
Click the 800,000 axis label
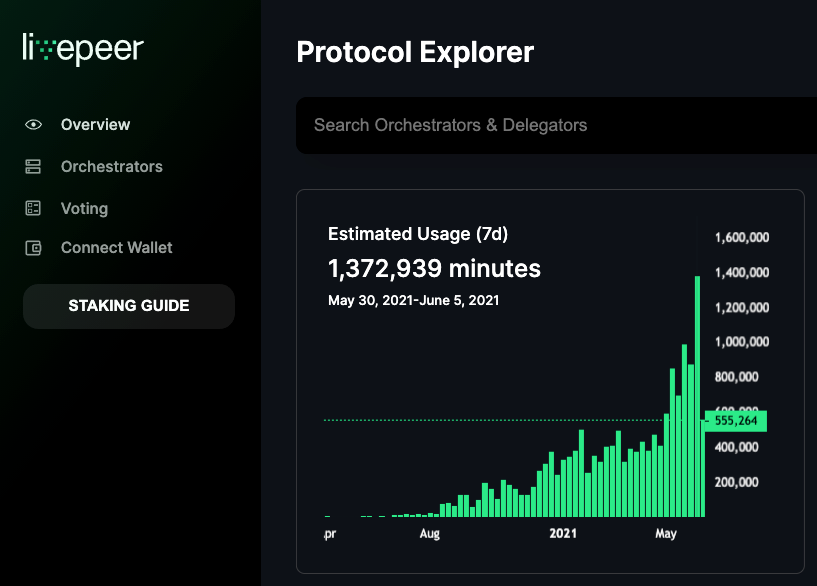(x=737, y=377)
